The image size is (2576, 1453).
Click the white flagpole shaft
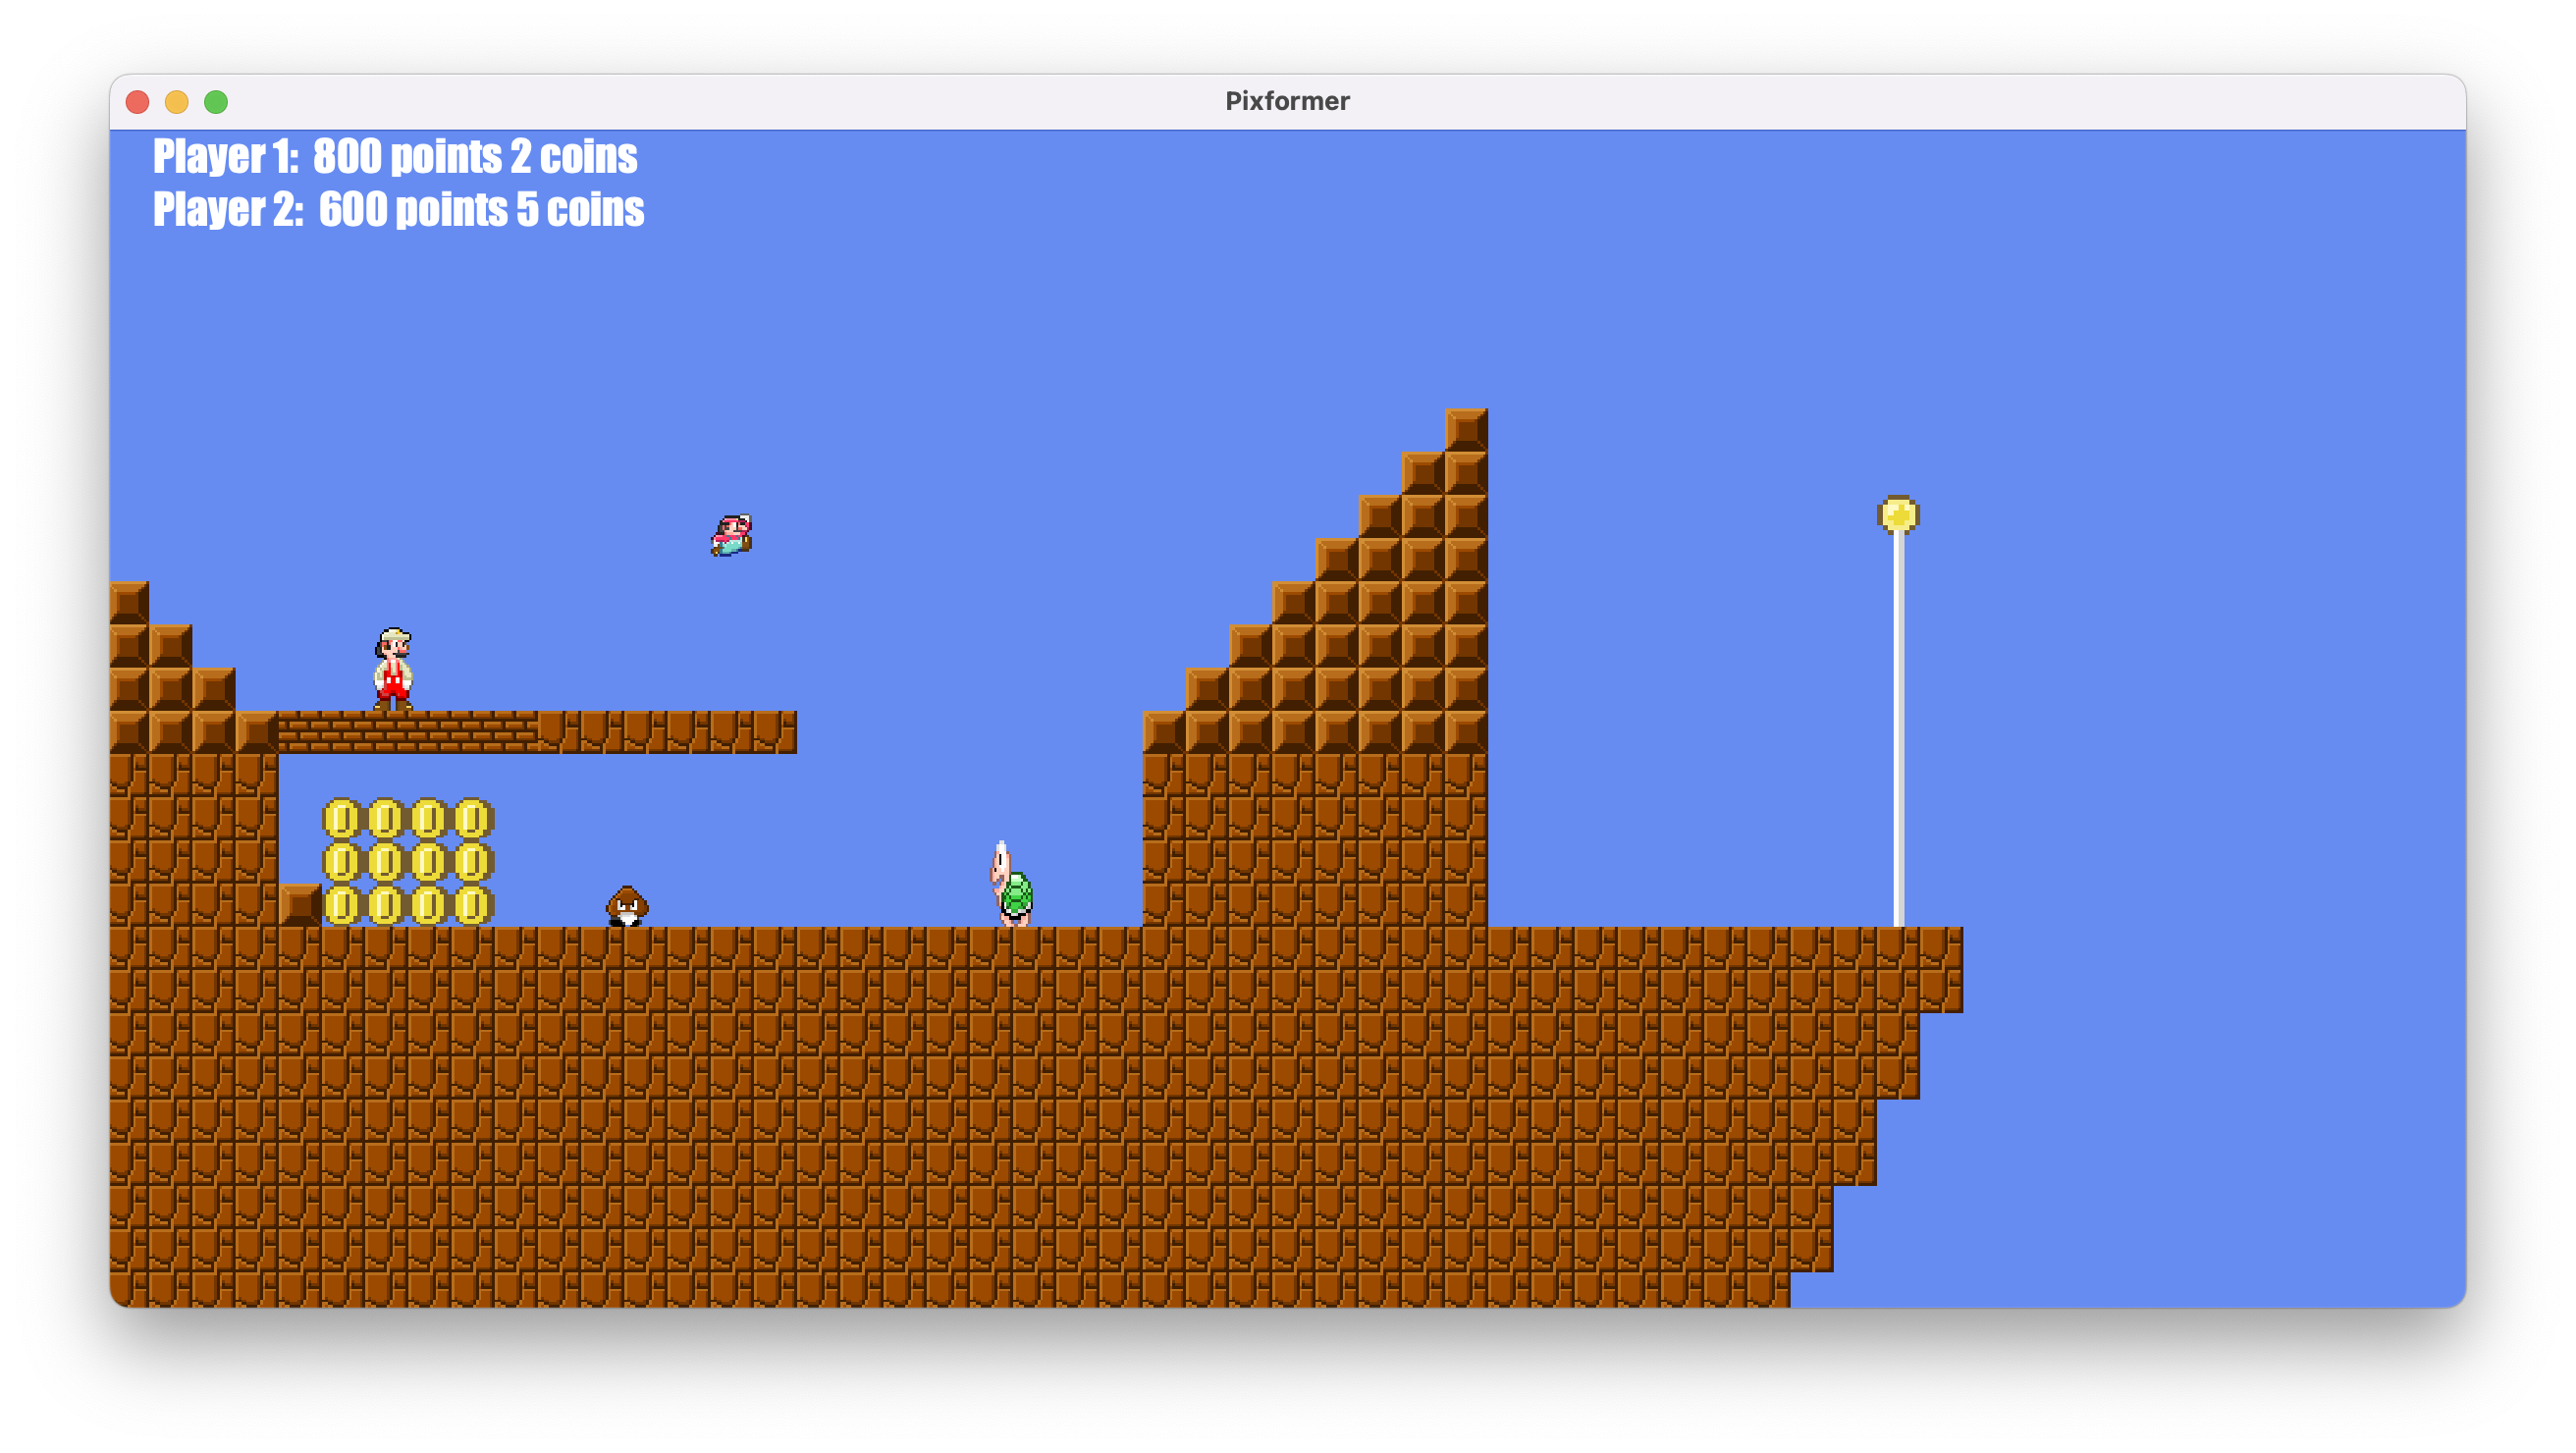tap(1898, 730)
